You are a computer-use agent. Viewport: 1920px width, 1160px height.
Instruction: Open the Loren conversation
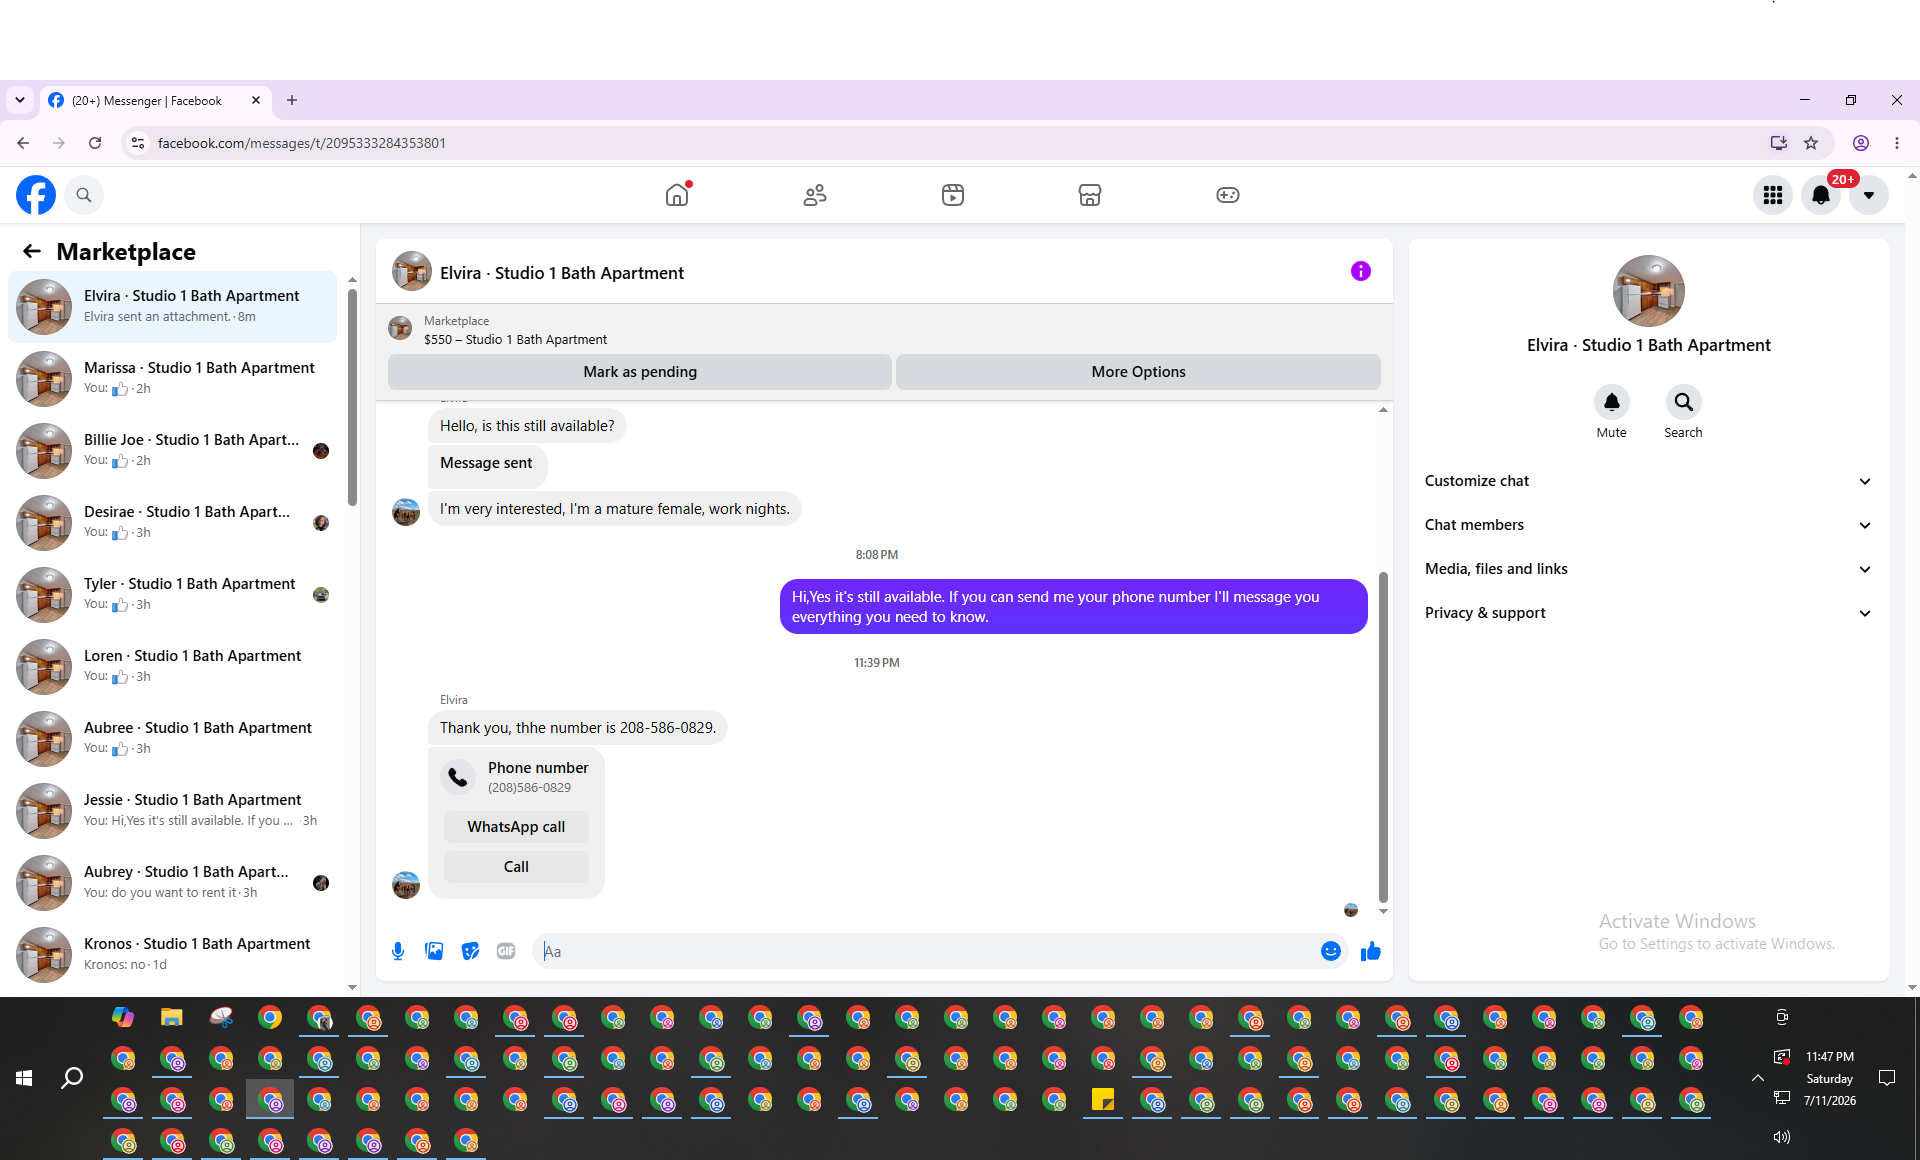(173, 666)
